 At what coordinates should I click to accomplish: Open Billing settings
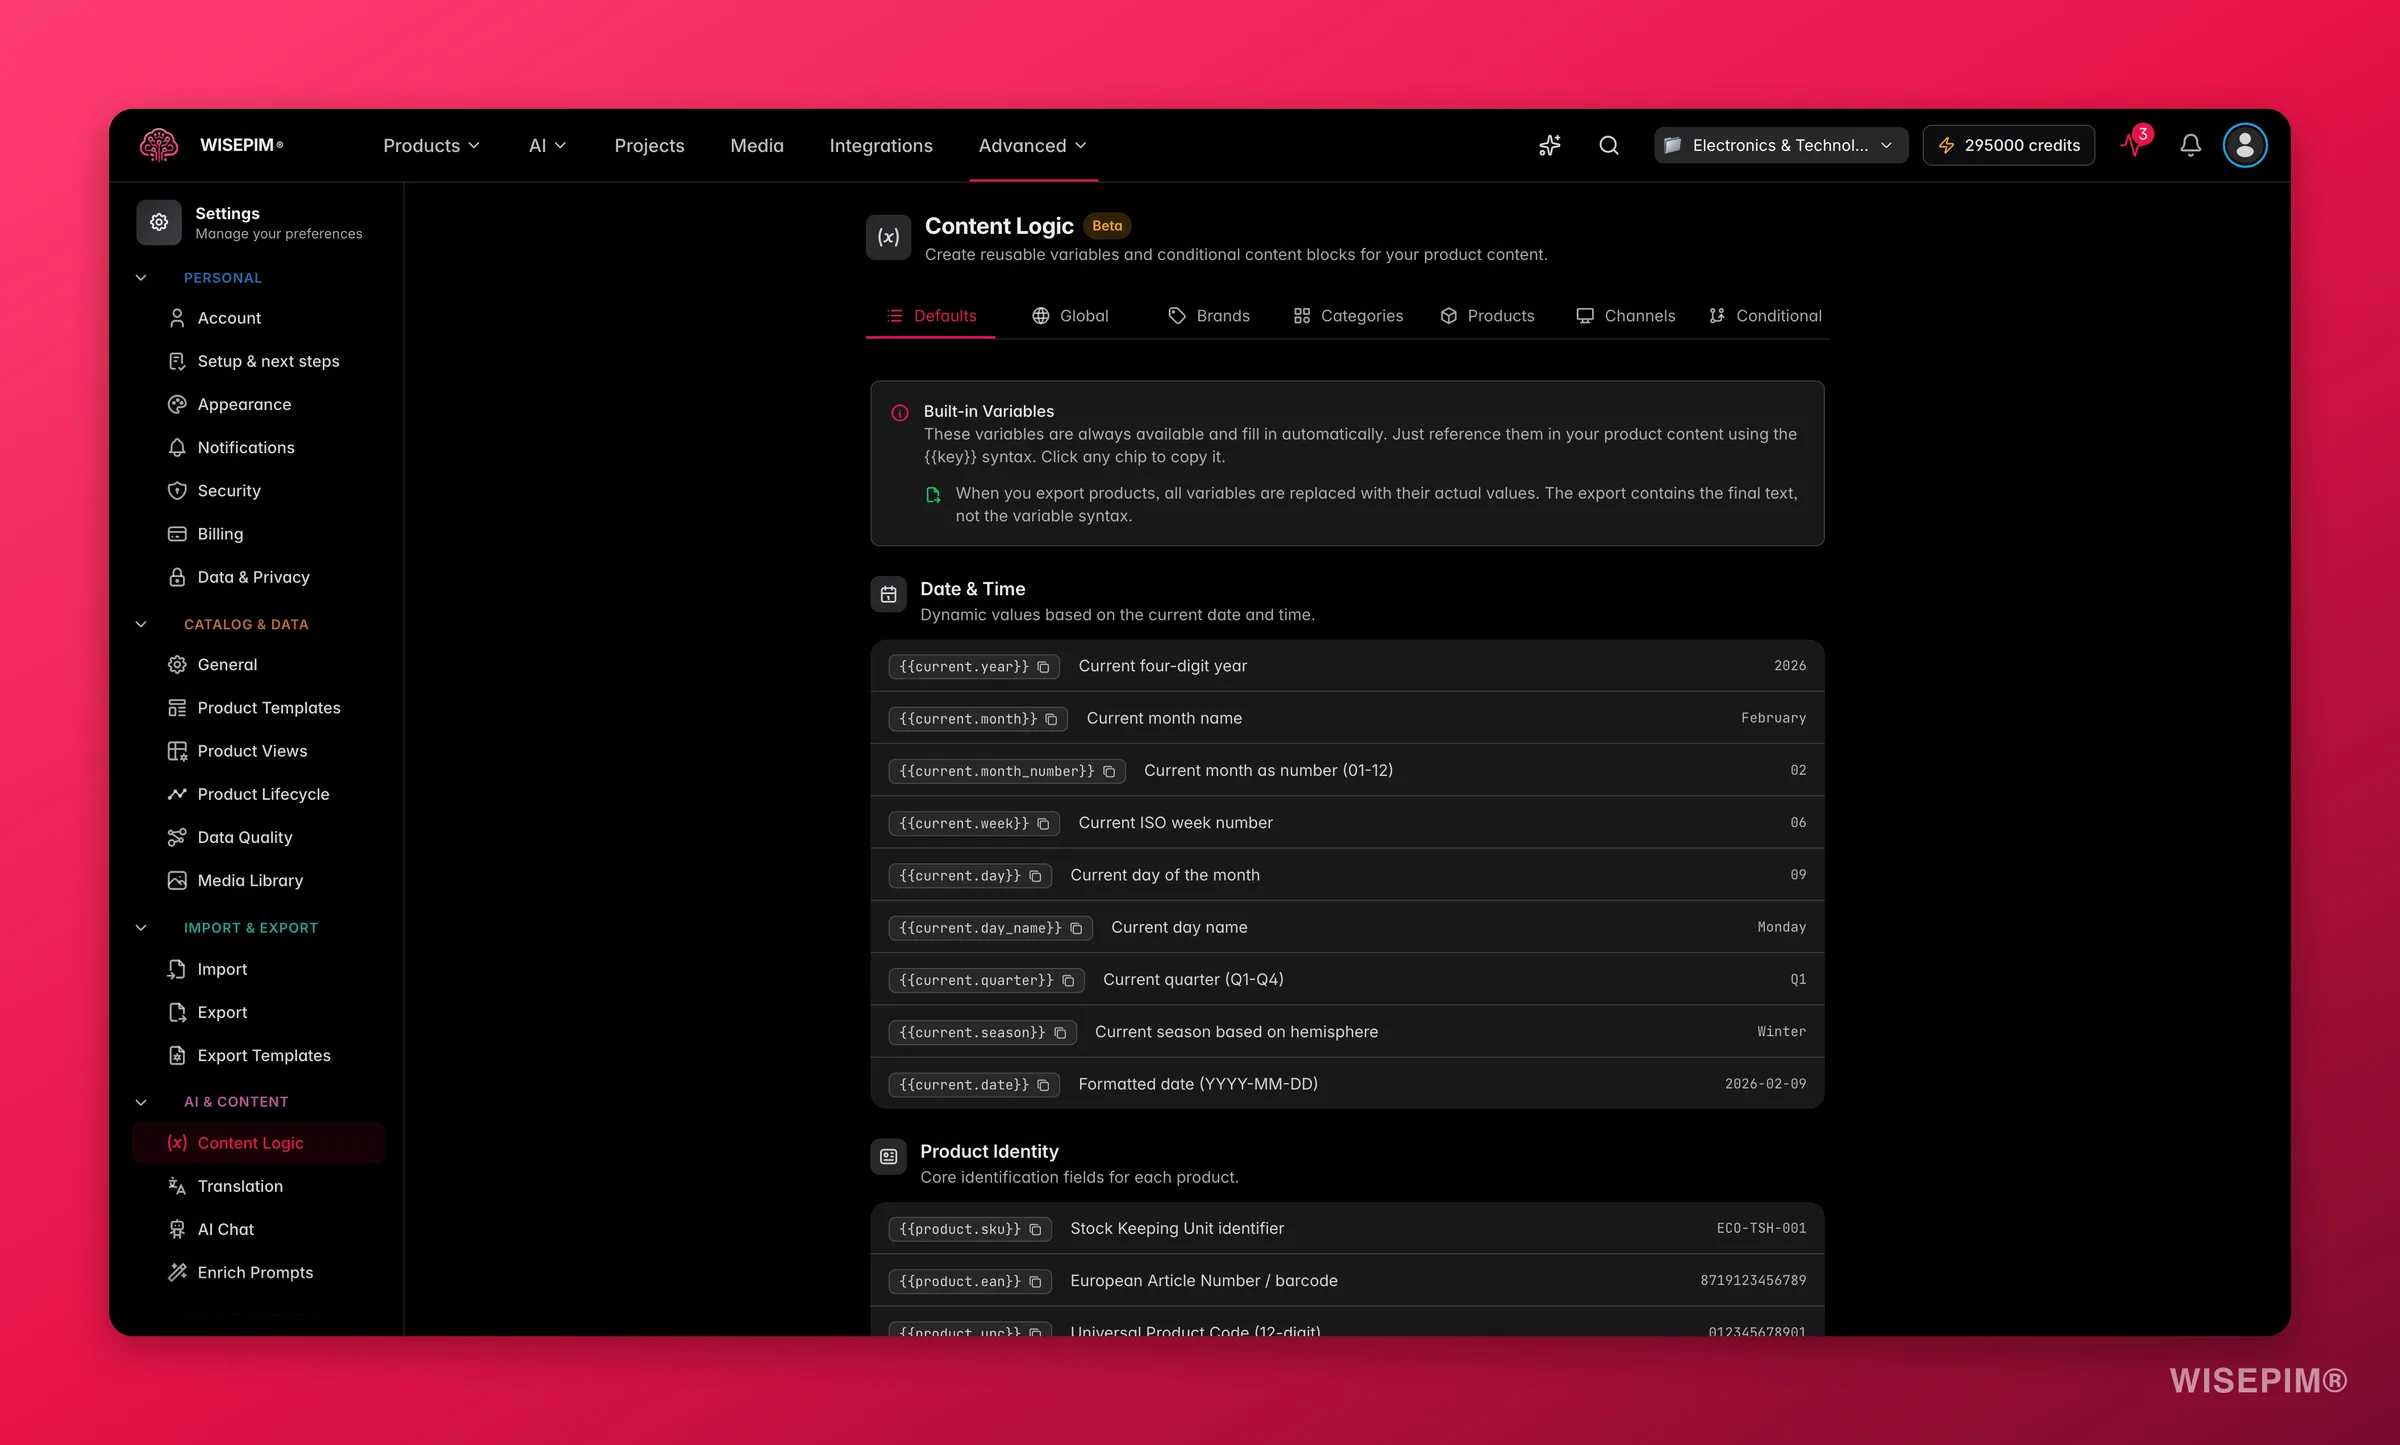pos(258,534)
